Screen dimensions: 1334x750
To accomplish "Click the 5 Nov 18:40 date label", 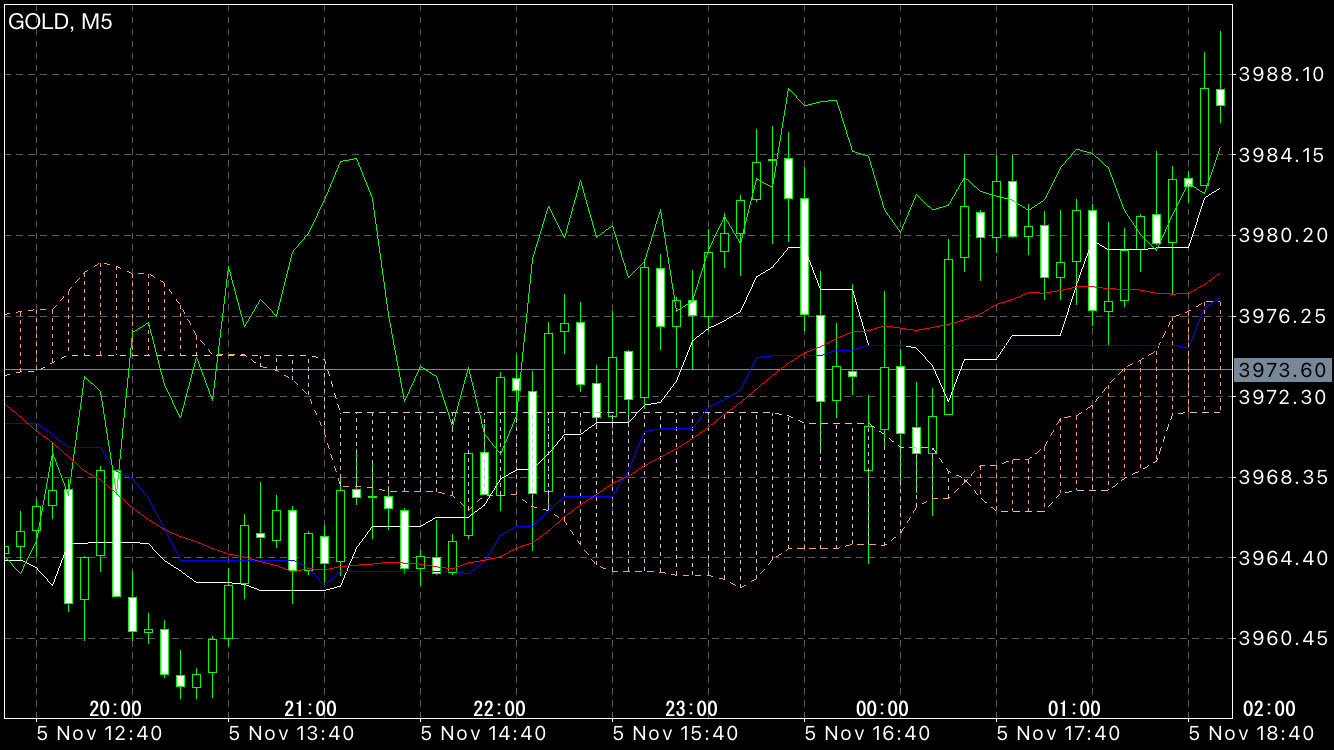I will 1251,734.
